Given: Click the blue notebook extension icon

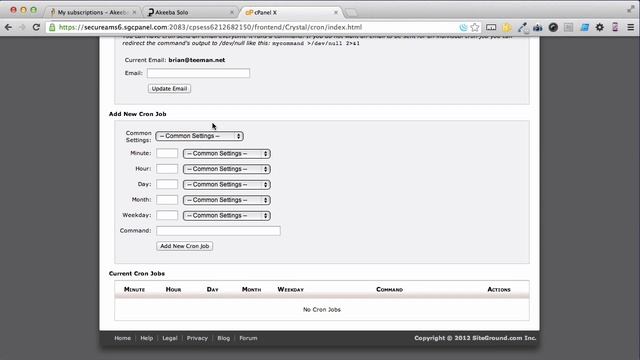Looking at the screenshot, I should click(x=584, y=27).
